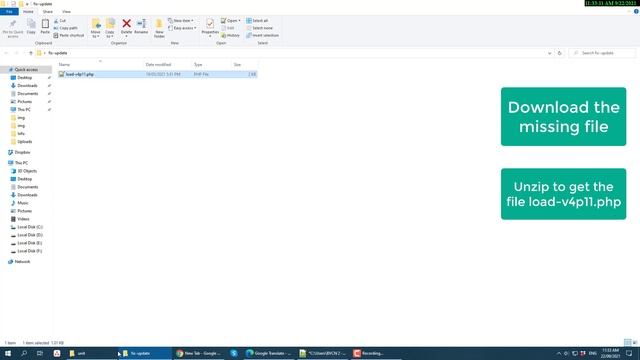Click the Cut scissors command

pos(60,20)
